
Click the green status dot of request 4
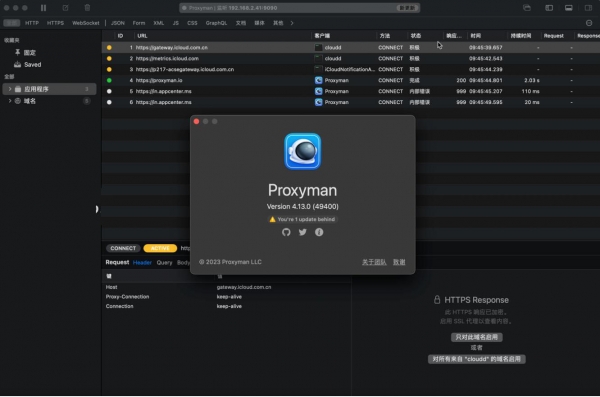tap(109, 80)
